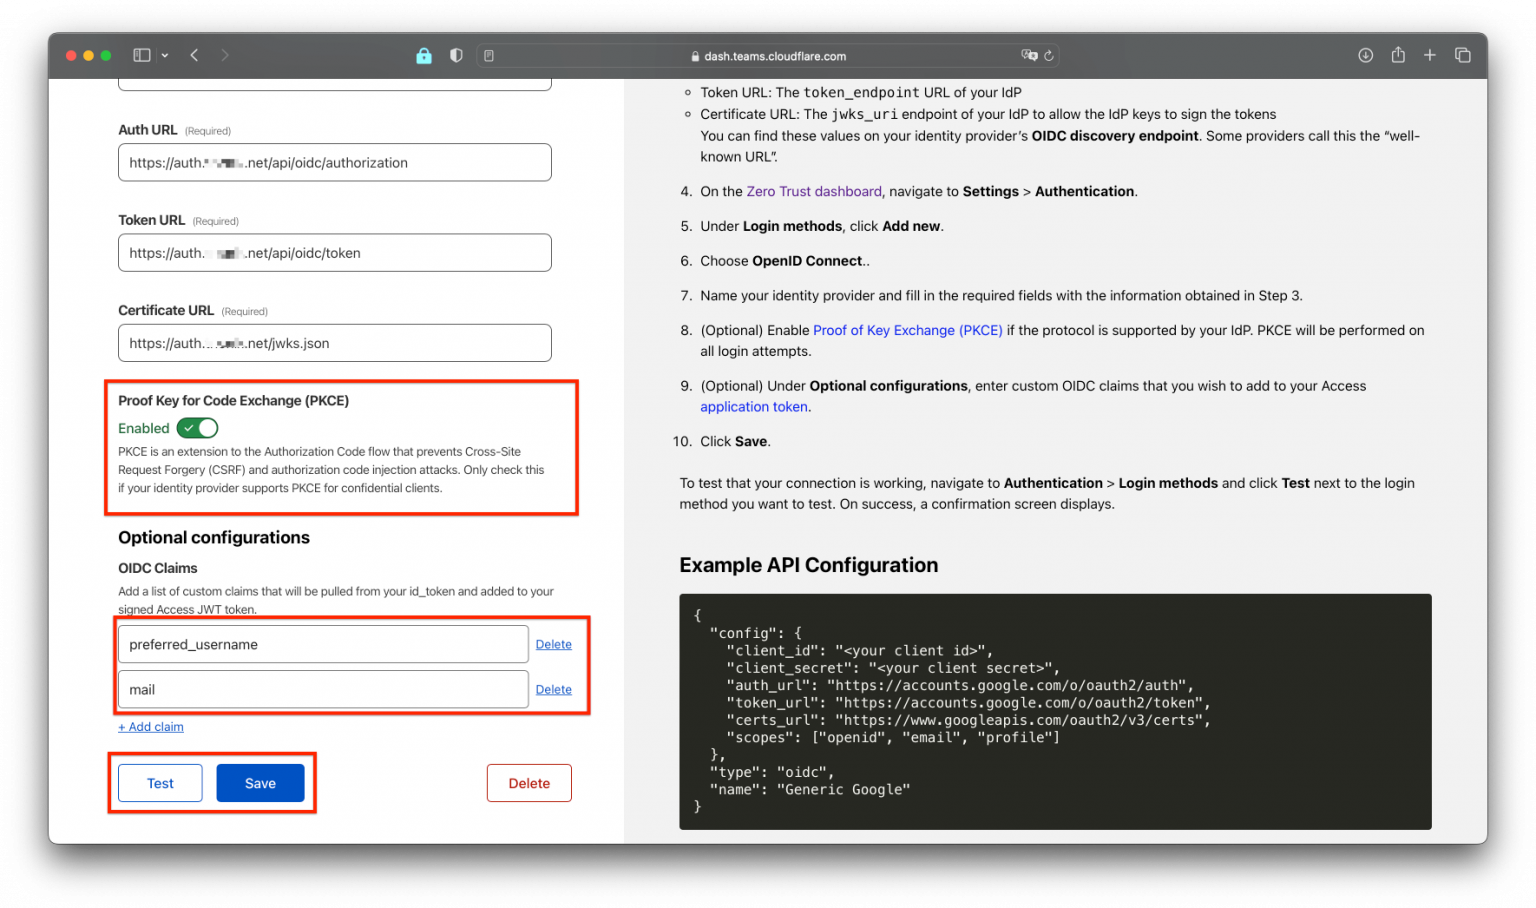Delete the preferred_username claim
Screen dimensions: 1536x908
(x=553, y=644)
